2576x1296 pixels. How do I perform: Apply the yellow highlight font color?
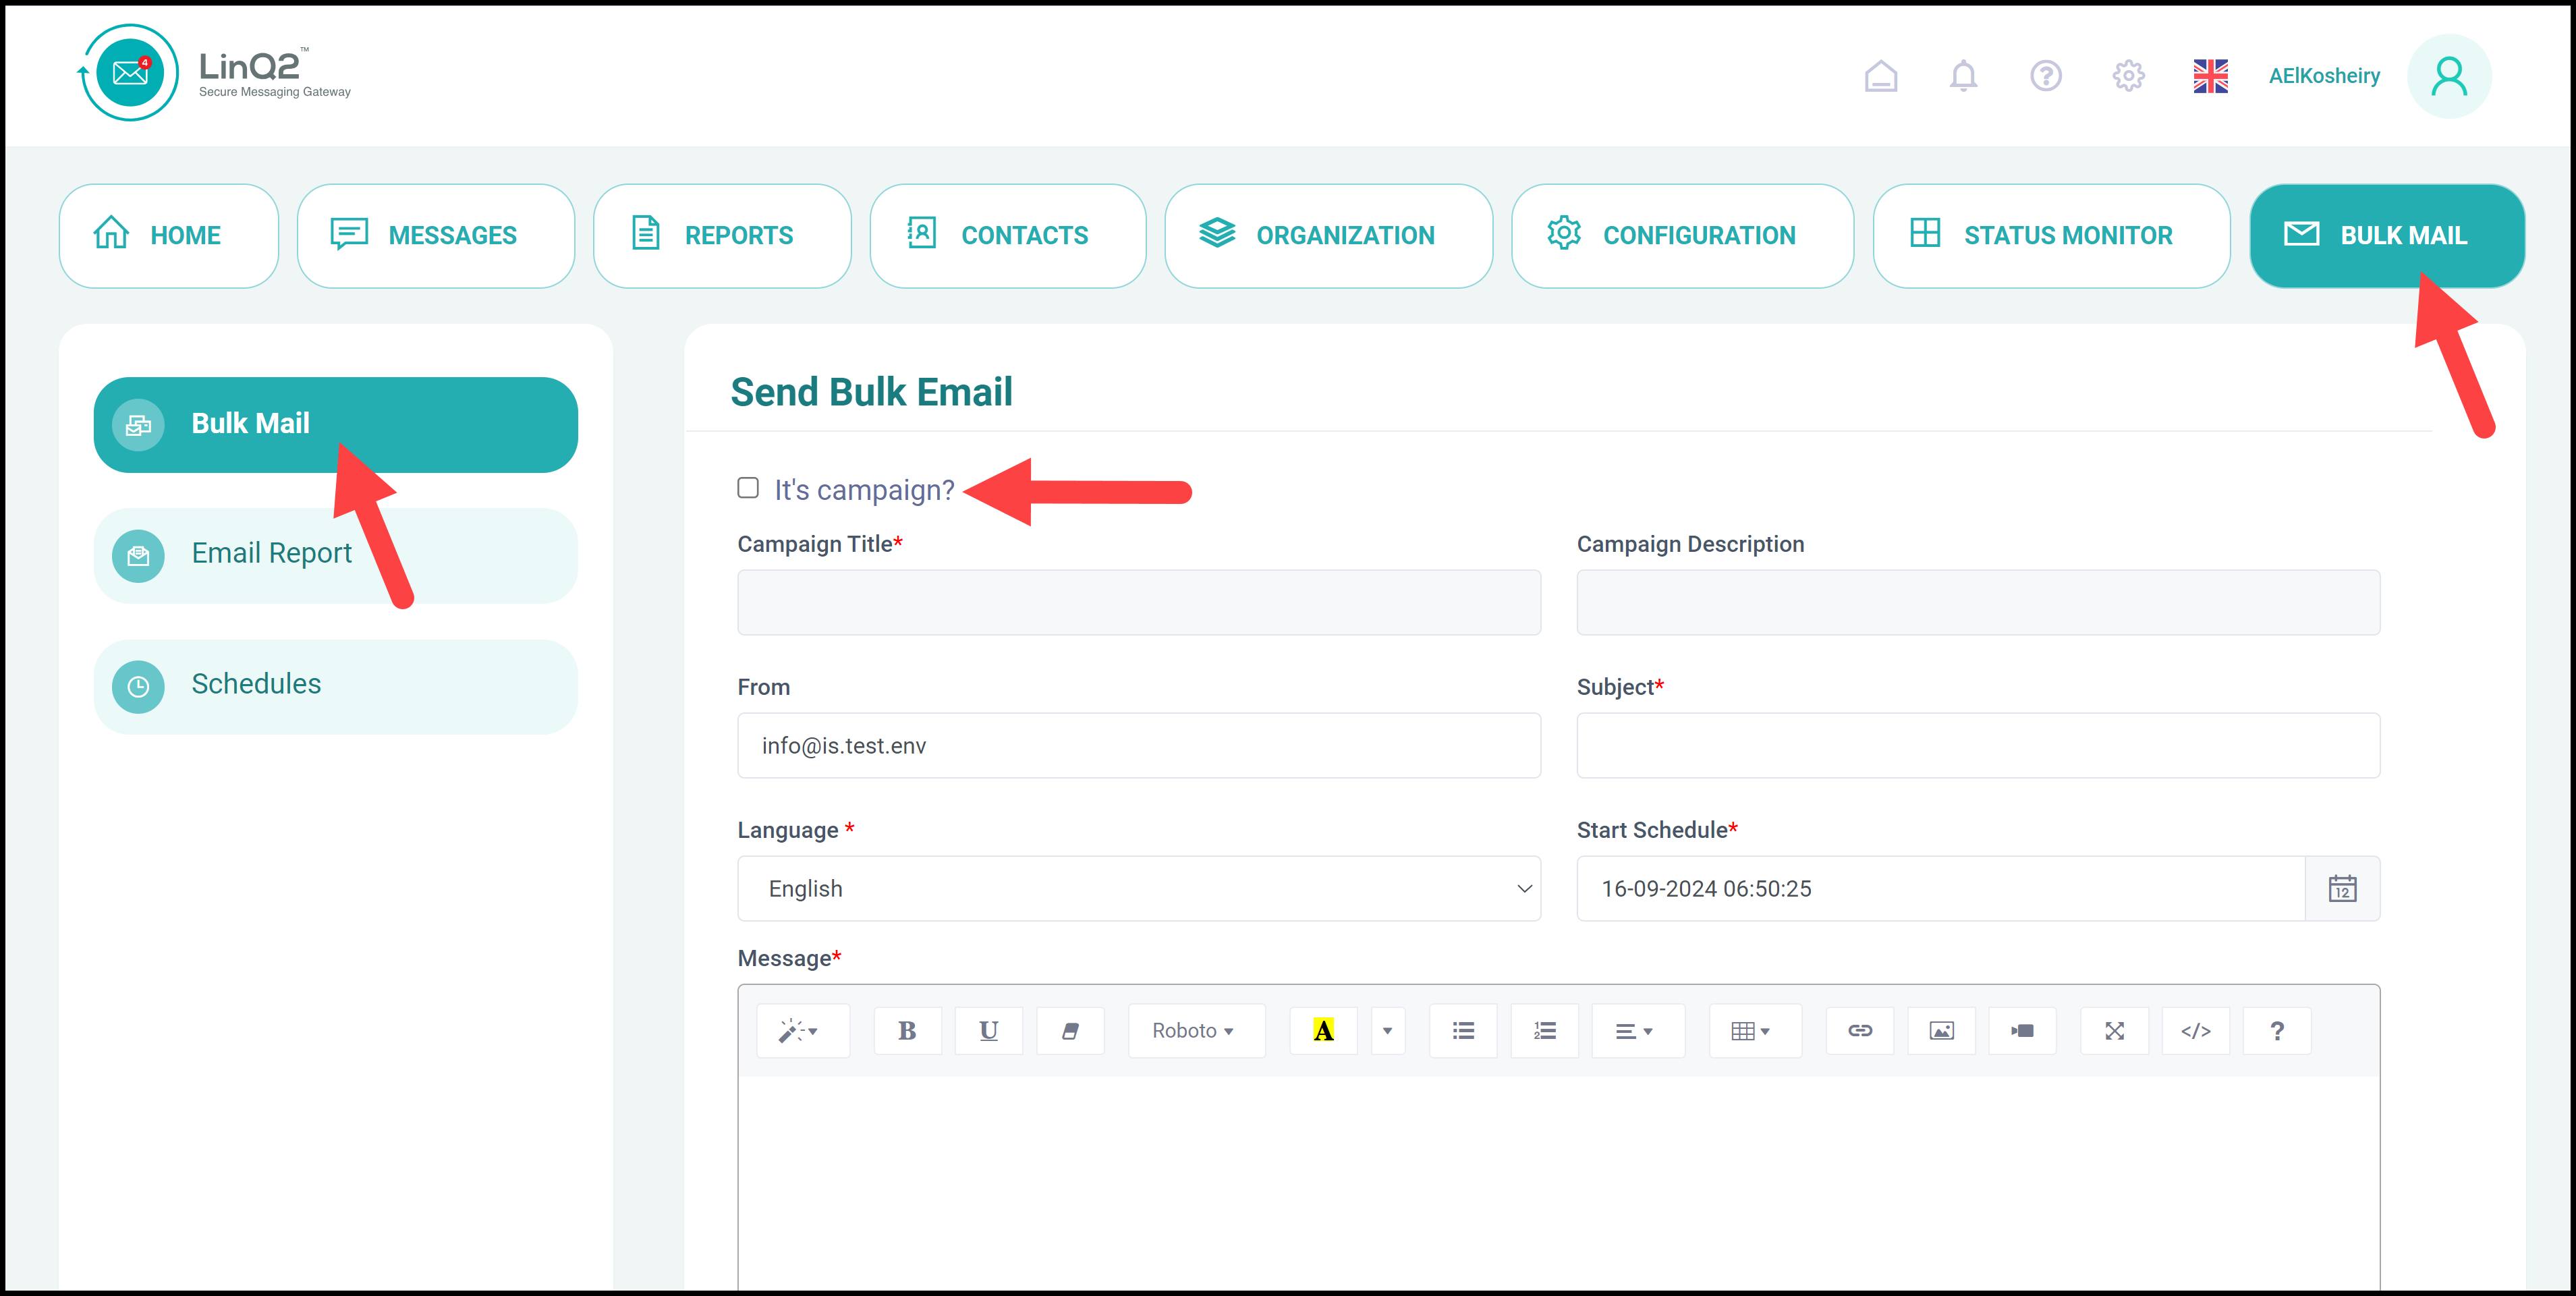[x=1323, y=1030]
